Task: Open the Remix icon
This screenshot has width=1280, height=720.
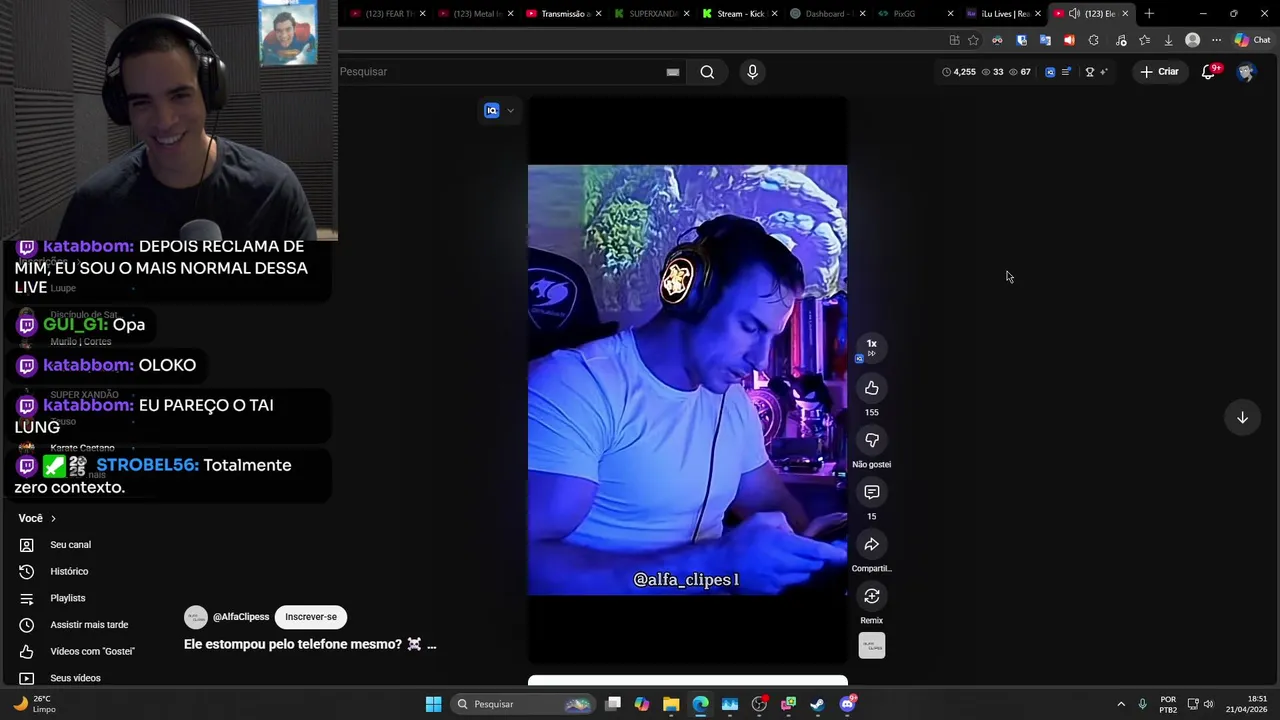Action: 871,596
